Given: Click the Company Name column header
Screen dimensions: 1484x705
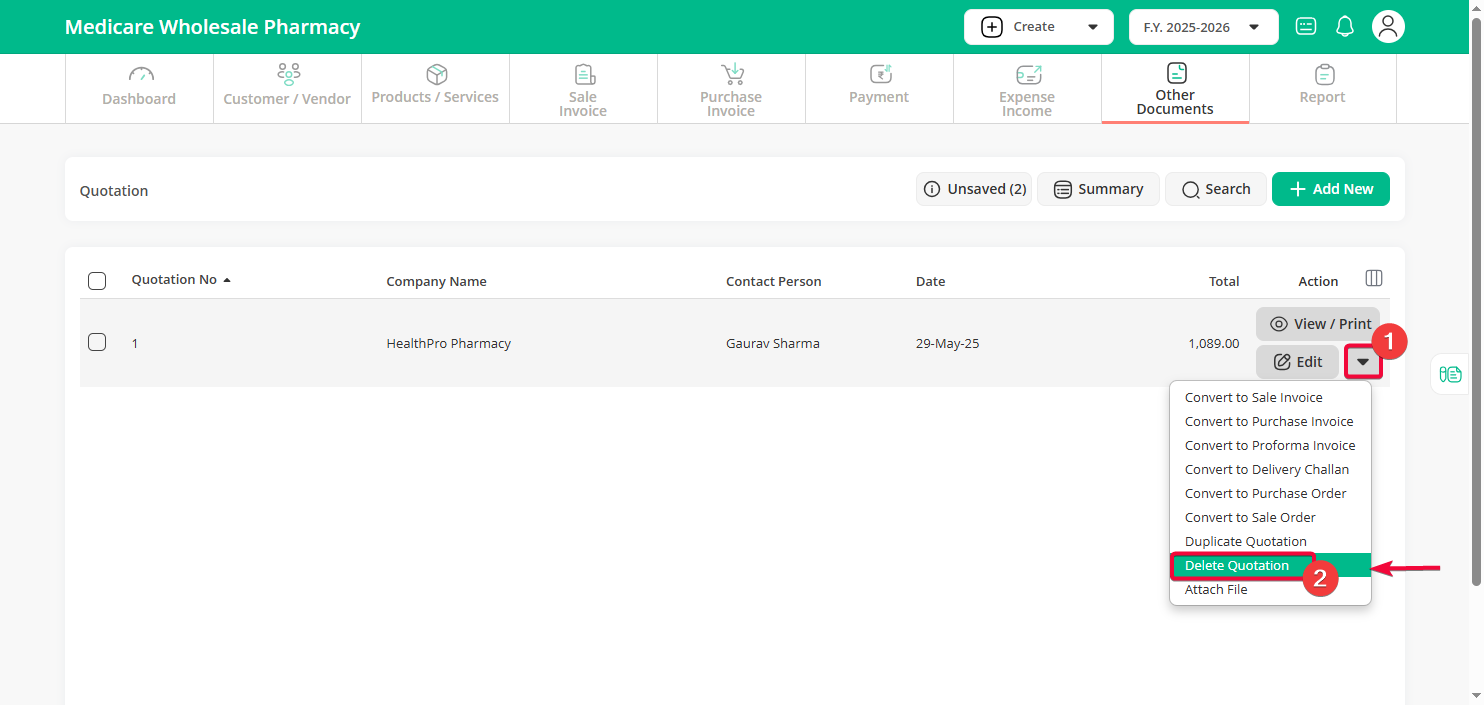Looking at the screenshot, I should coord(437,281).
